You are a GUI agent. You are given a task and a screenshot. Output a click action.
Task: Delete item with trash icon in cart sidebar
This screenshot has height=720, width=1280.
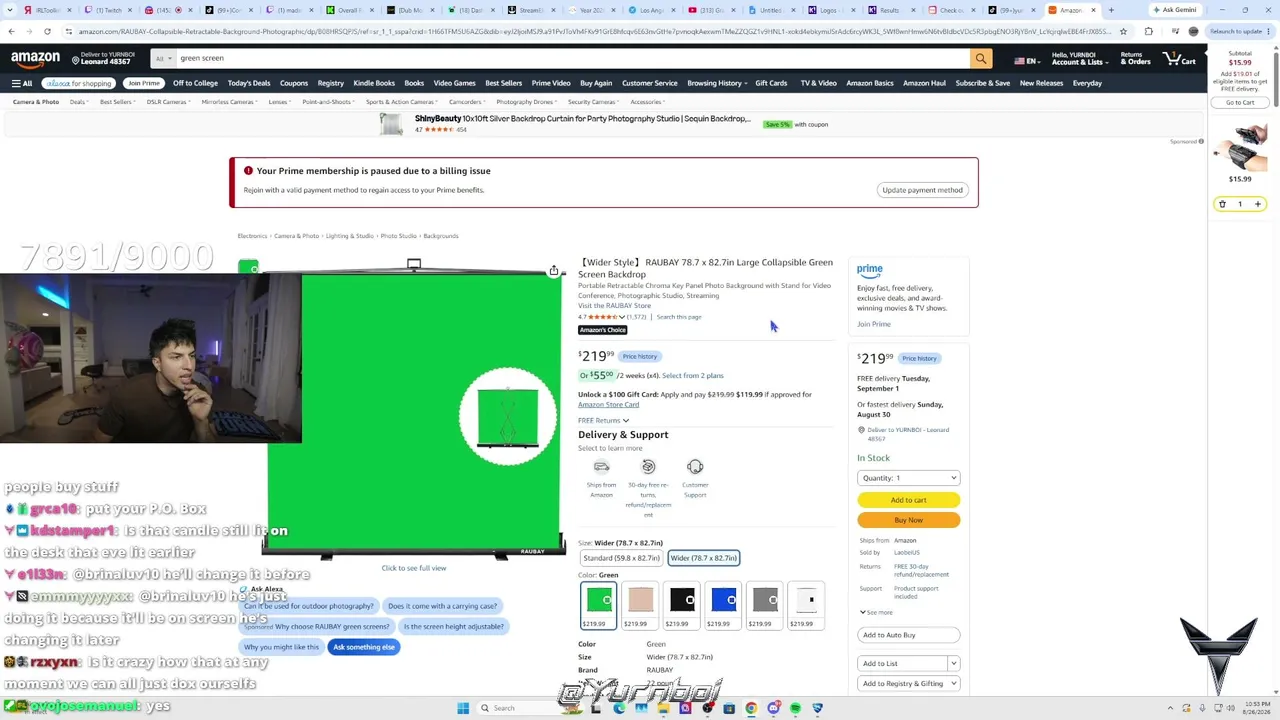[x=1222, y=204]
